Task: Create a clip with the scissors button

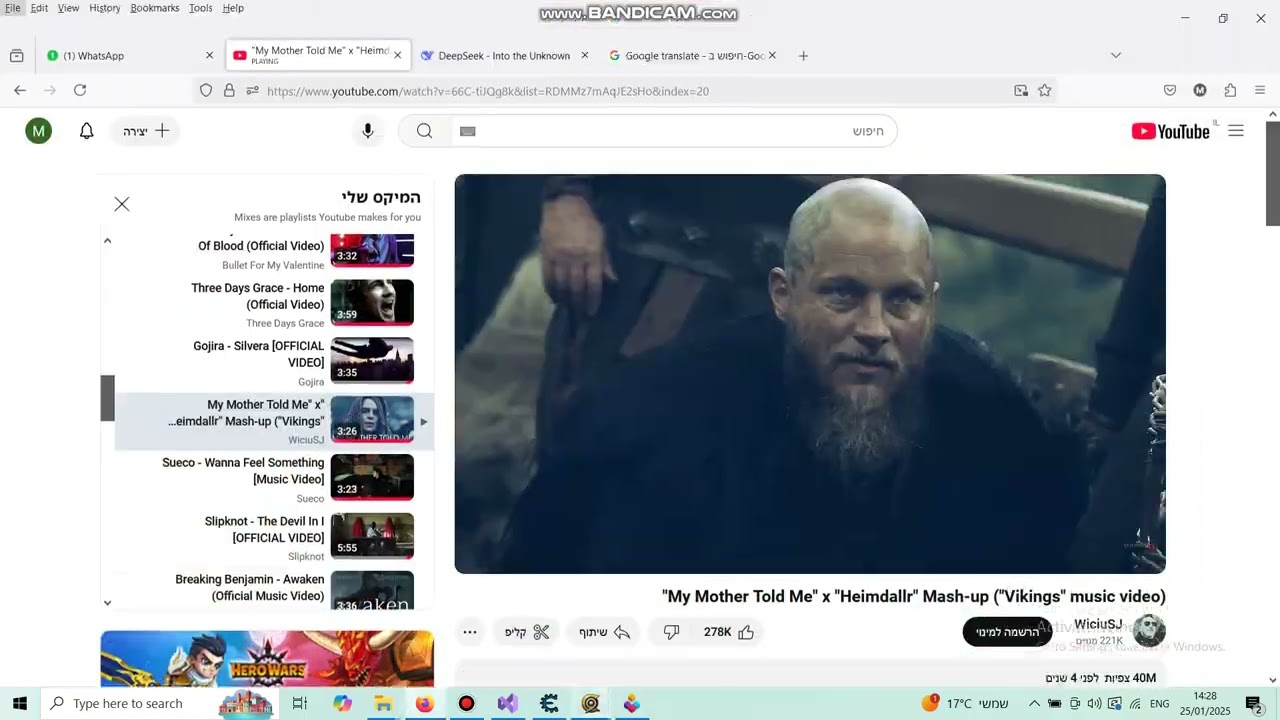Action: (528, 632)
